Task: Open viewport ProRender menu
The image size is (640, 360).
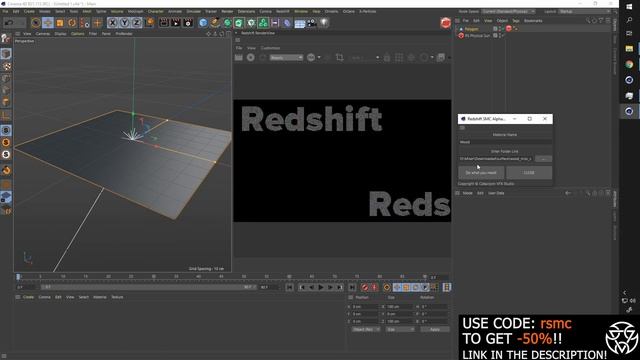Action: pyautogui.click(x=124, y=34)
